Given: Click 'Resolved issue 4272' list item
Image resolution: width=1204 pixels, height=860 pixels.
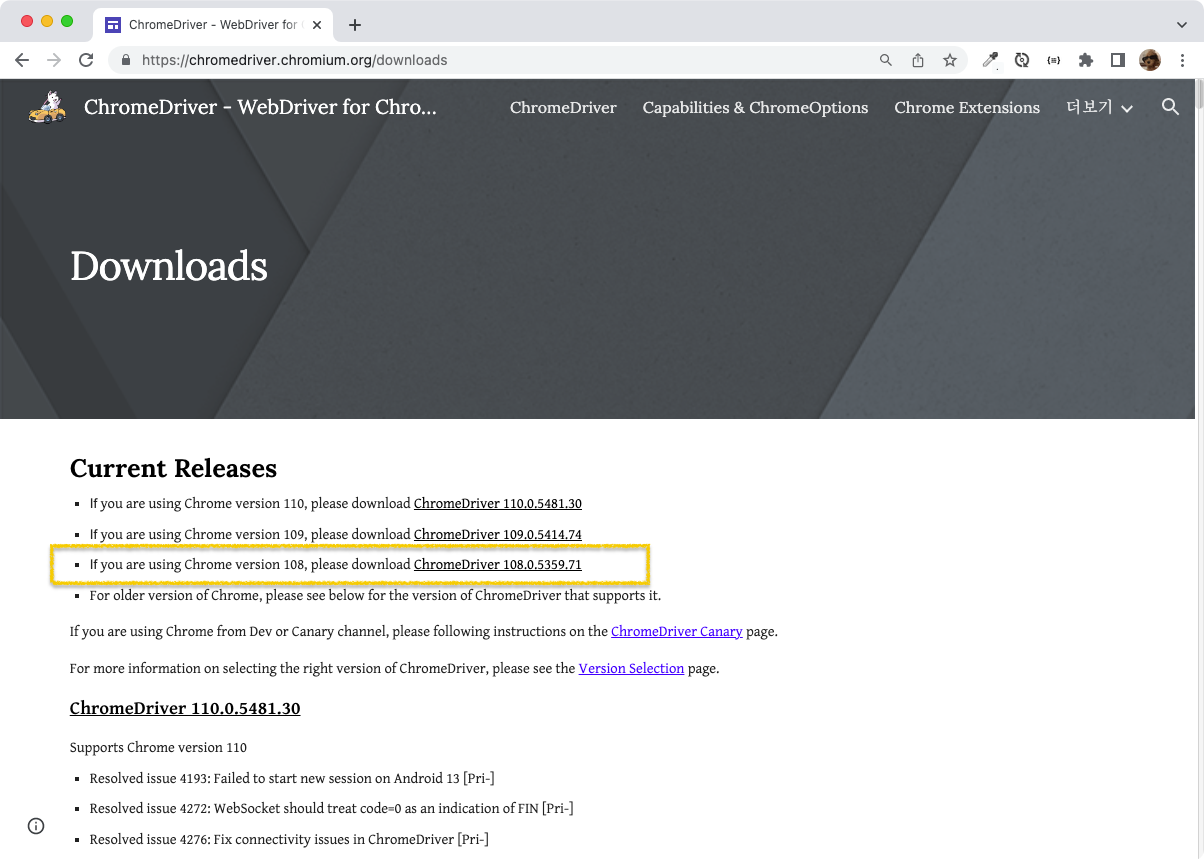Looking at the screenshot, I should [331, 809].
